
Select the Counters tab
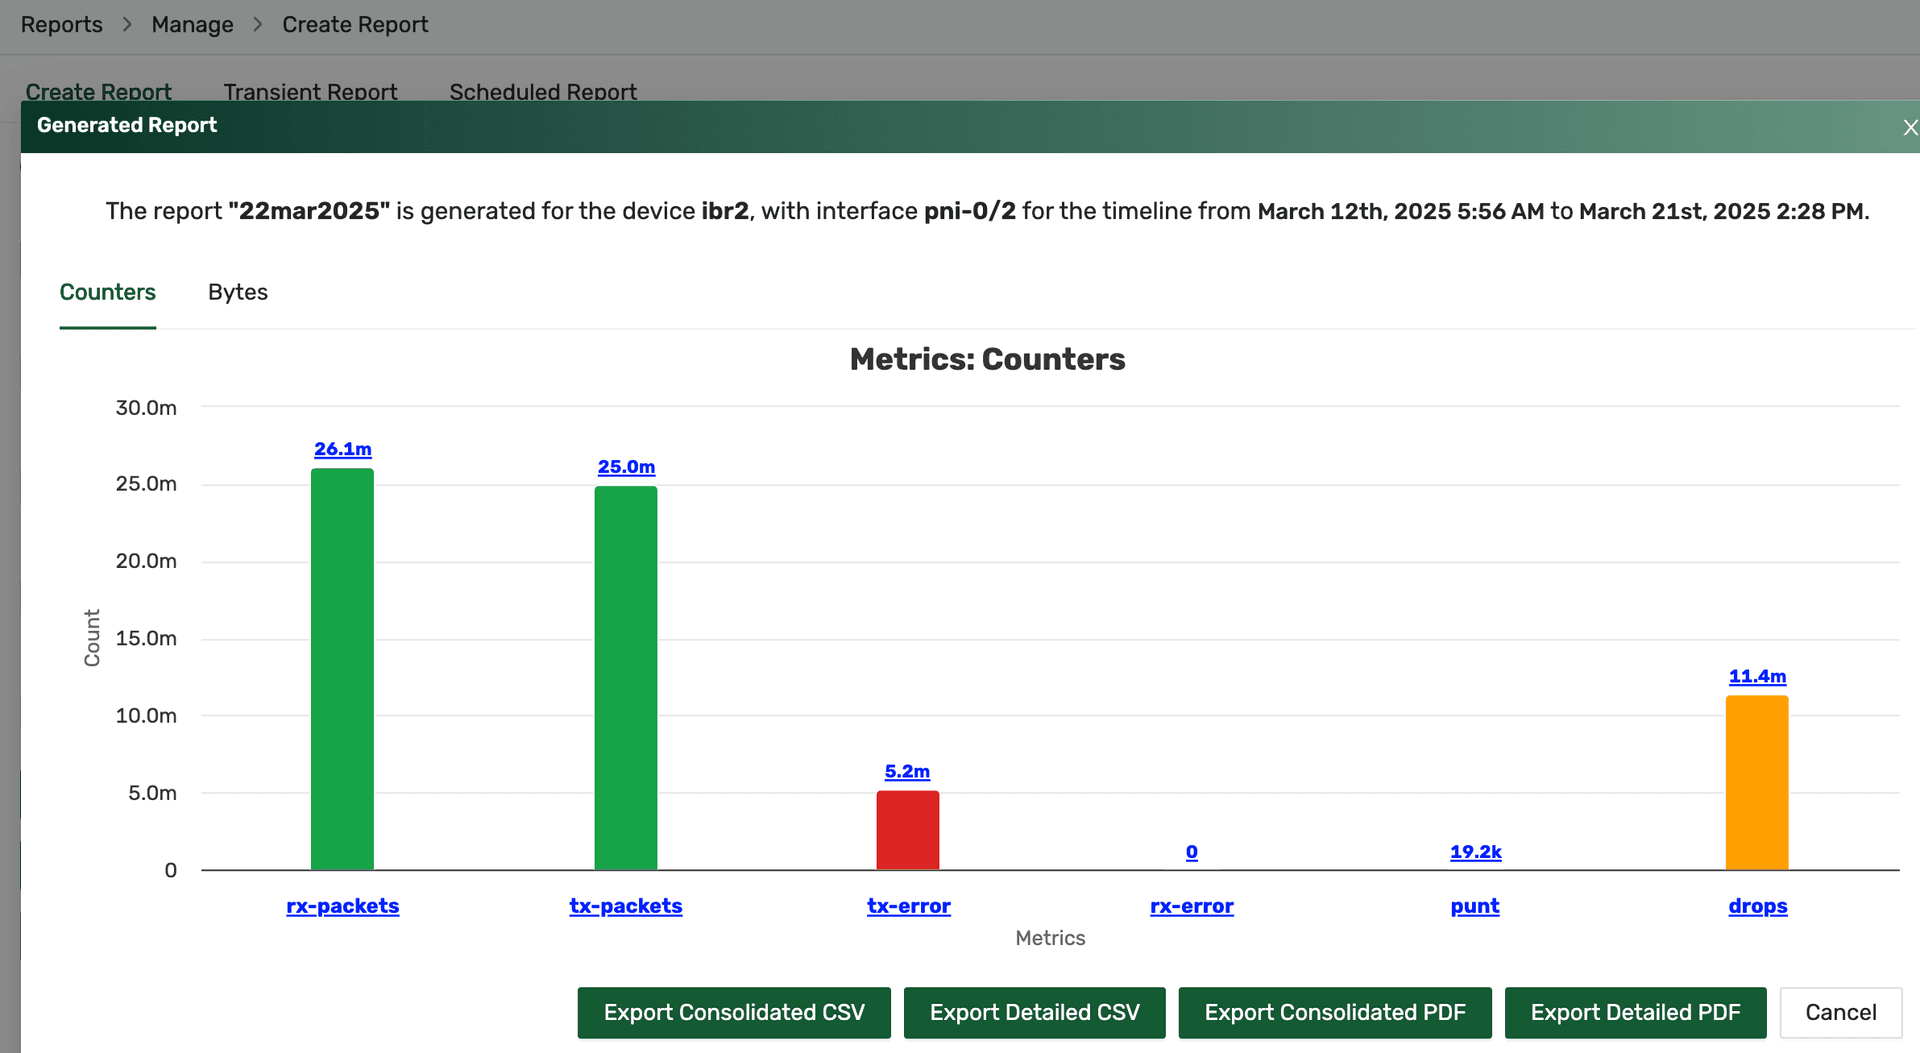click(x=108, y=292)
